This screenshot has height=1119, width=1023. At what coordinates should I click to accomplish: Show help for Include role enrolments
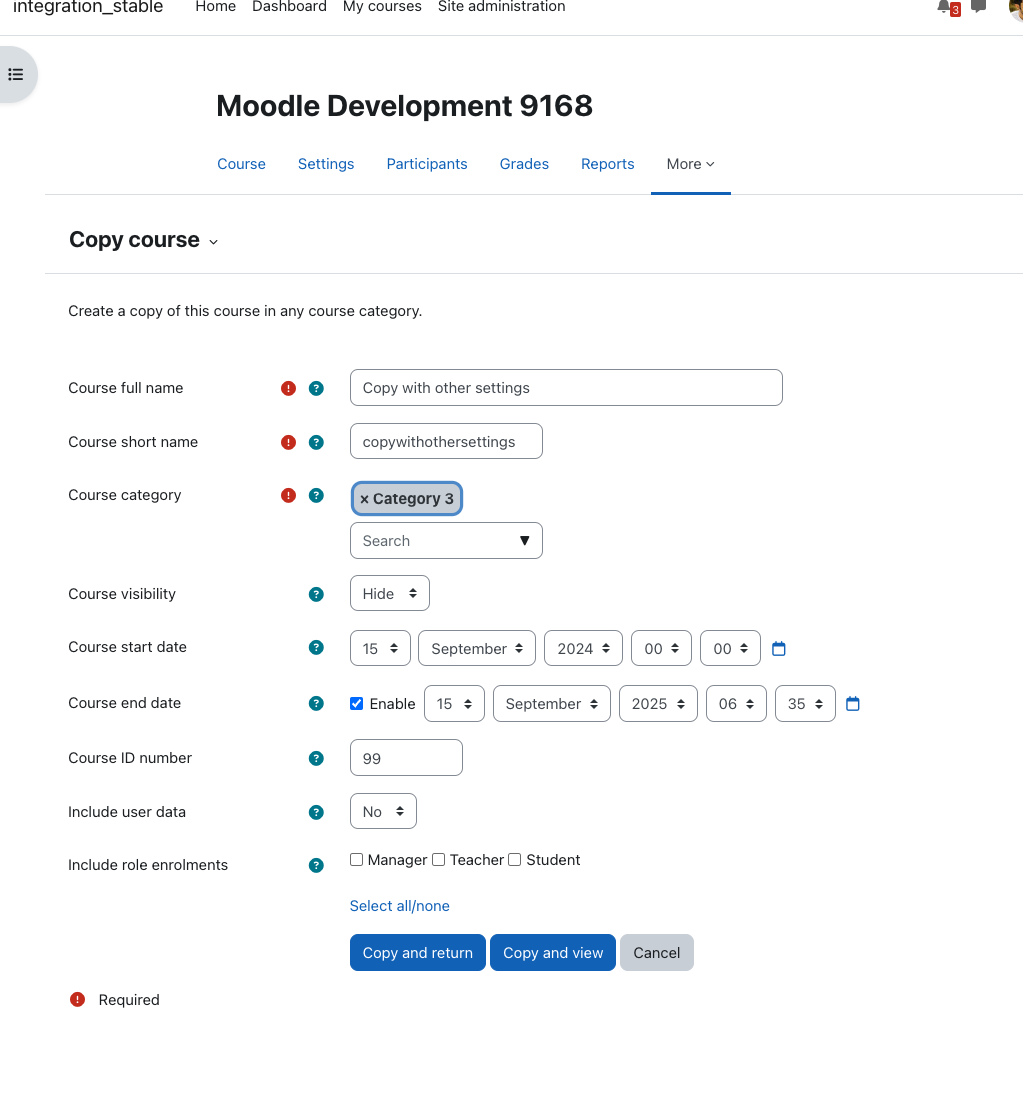coord(316,866)
